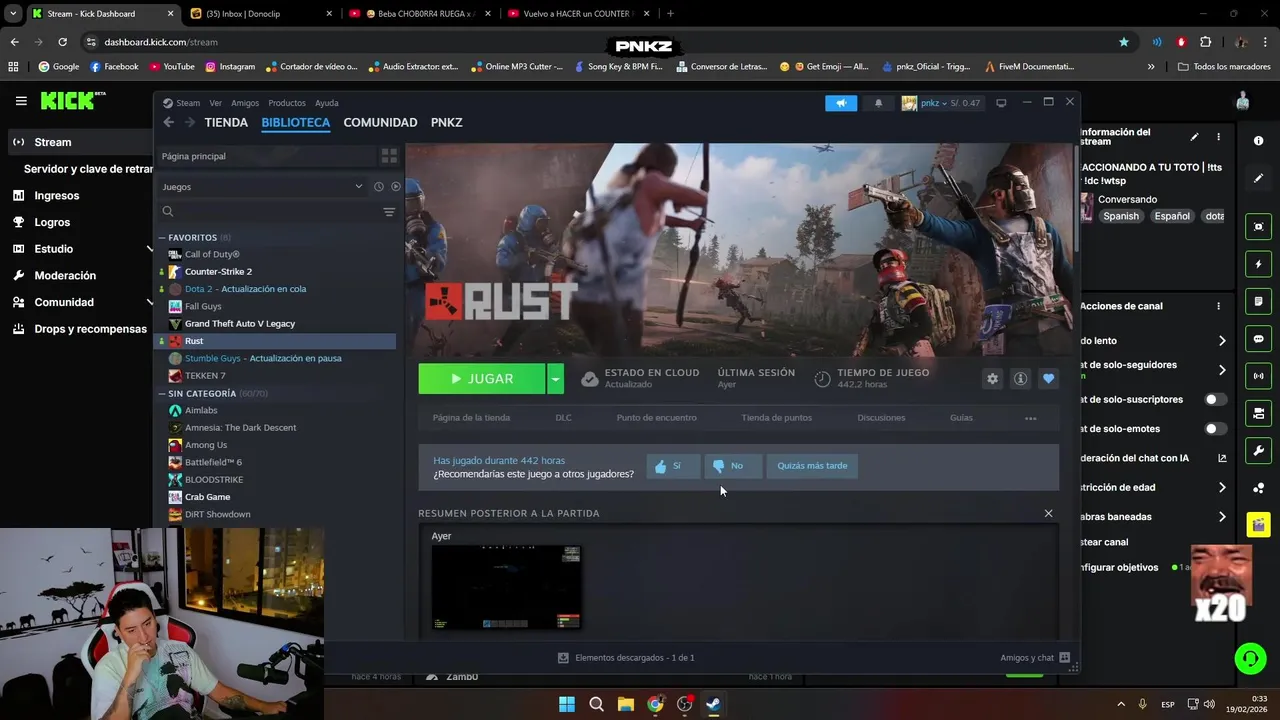Expand modo lento settings arrow
This screenshot has height=720, width=1280.
(1221, 341)
